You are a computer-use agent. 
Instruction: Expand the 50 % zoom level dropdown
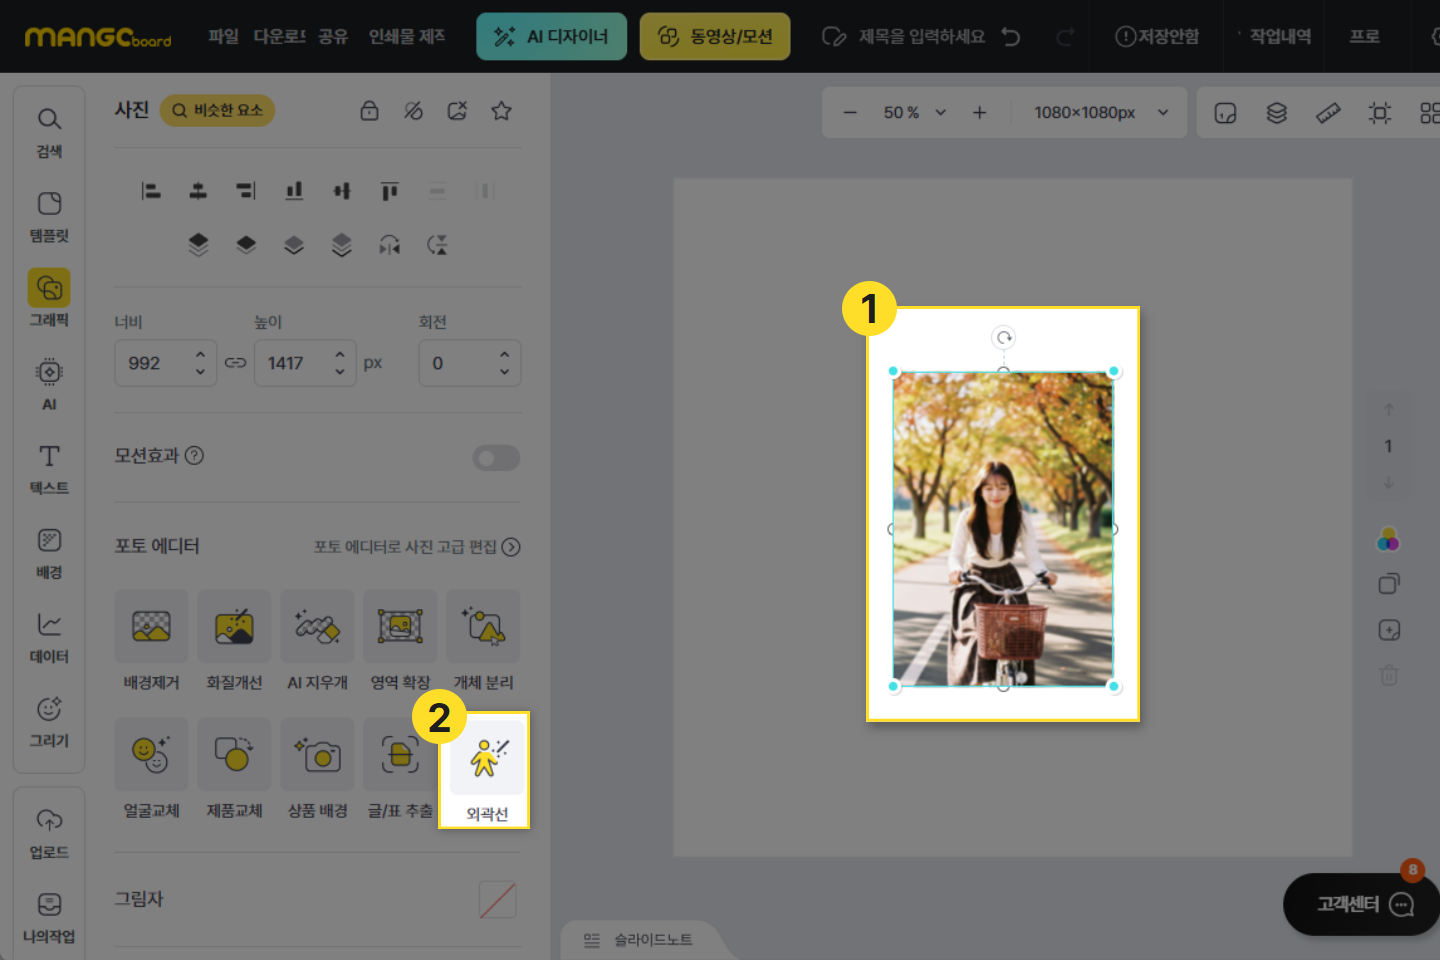(914, 113)
